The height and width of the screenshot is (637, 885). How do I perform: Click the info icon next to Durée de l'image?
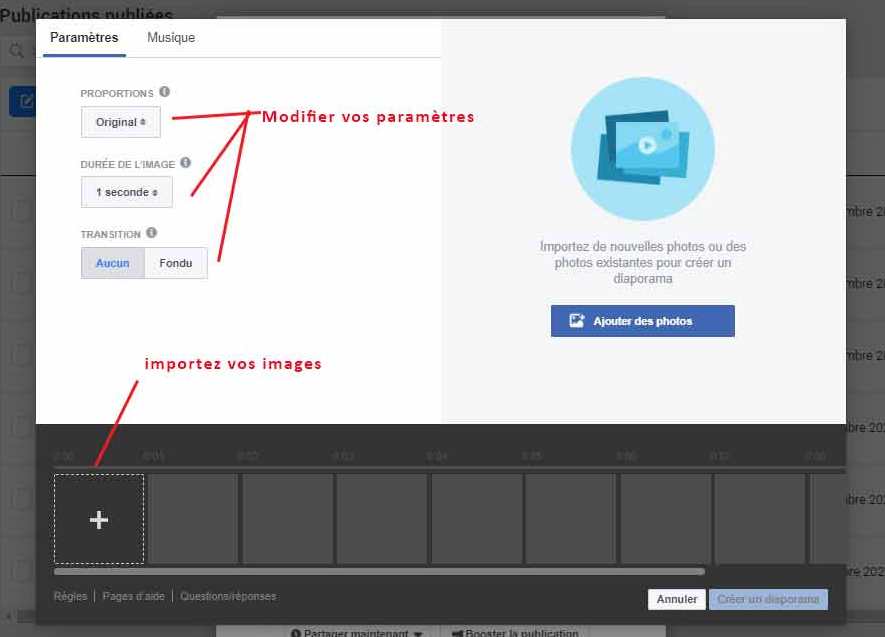point(185,163)
